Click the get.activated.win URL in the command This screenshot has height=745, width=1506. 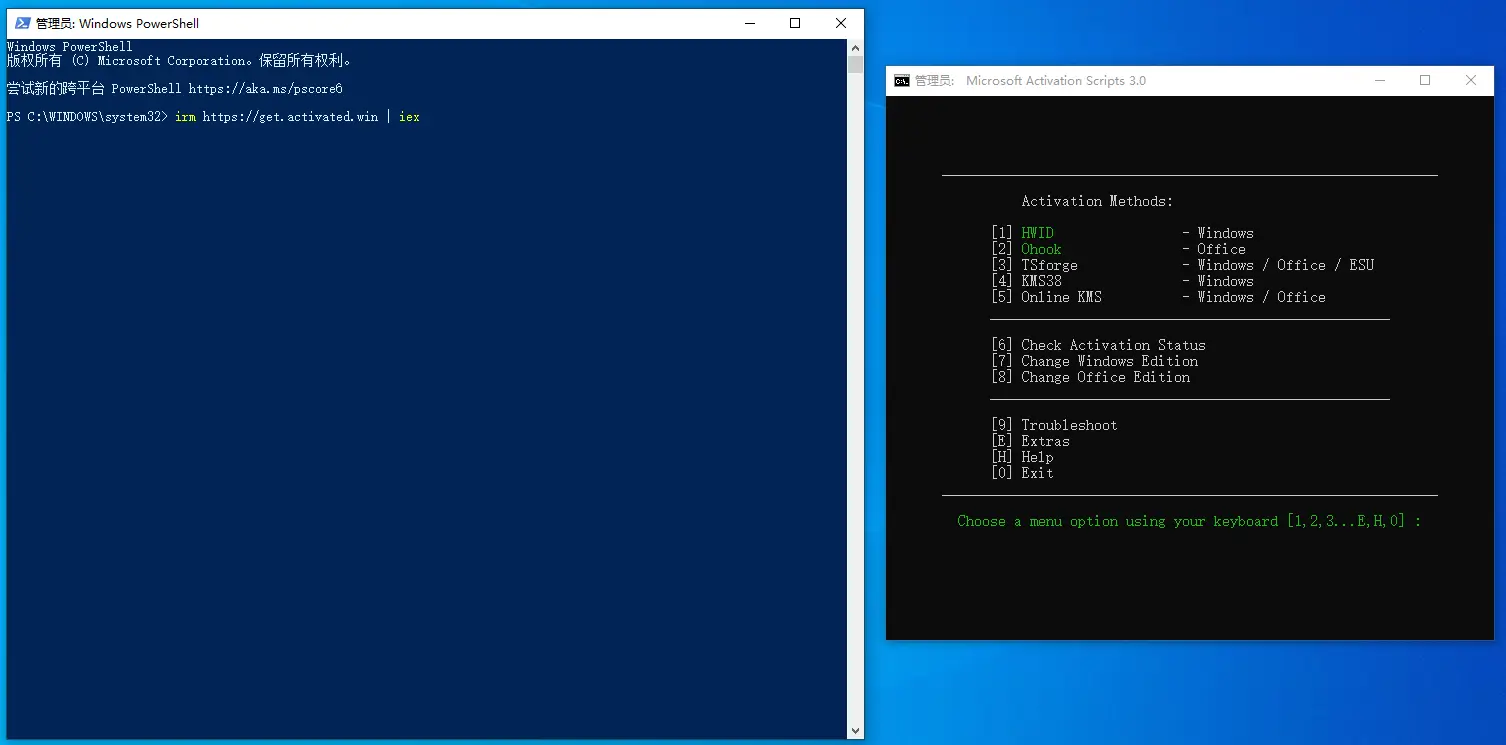(x=290, y=117)
